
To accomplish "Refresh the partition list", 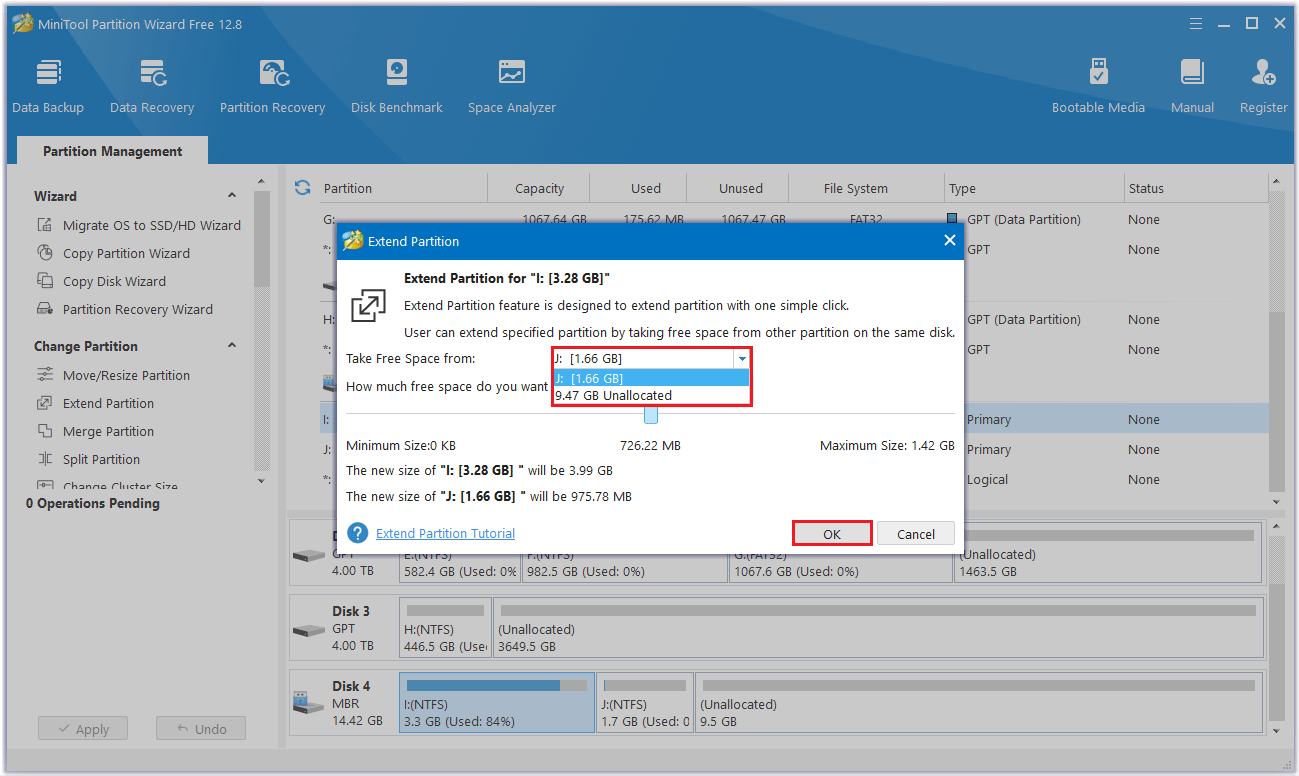I will (x=303, y=187).
